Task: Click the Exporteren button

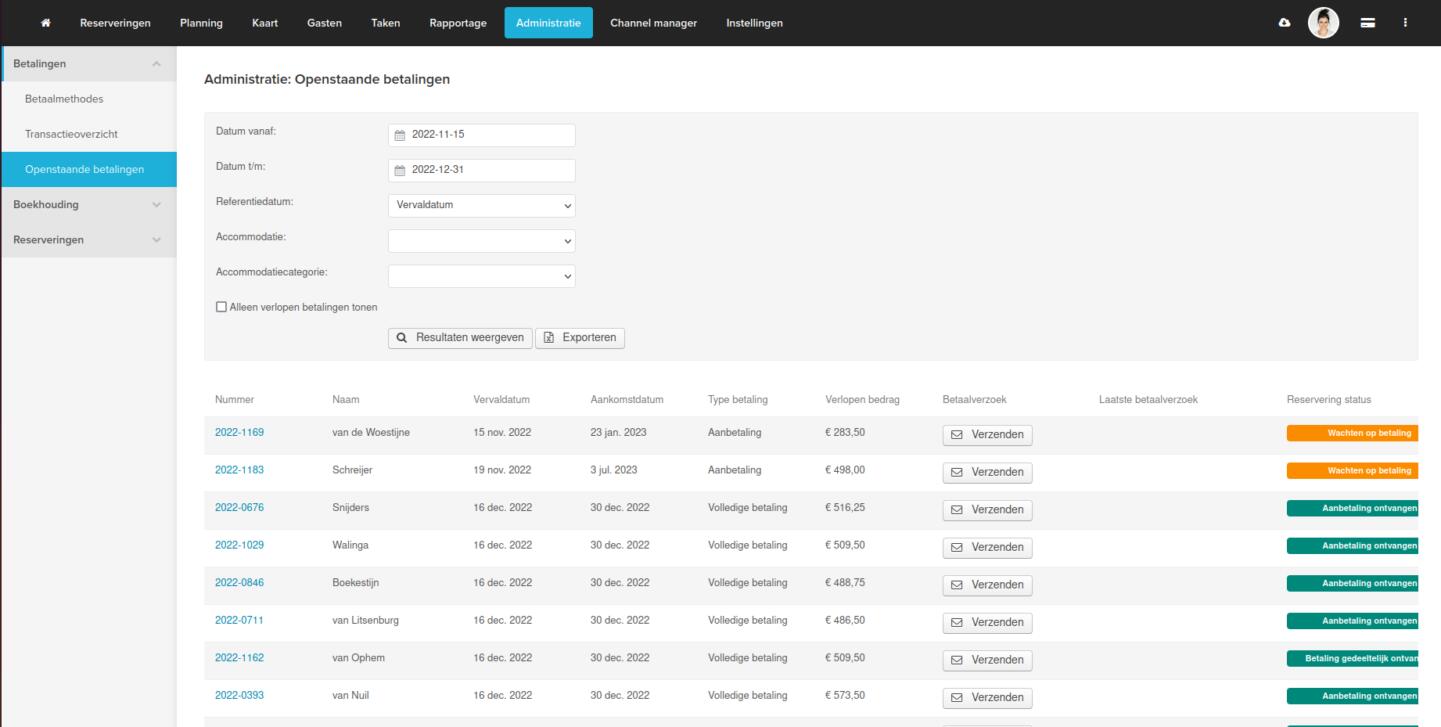Action: click(580, 338)
